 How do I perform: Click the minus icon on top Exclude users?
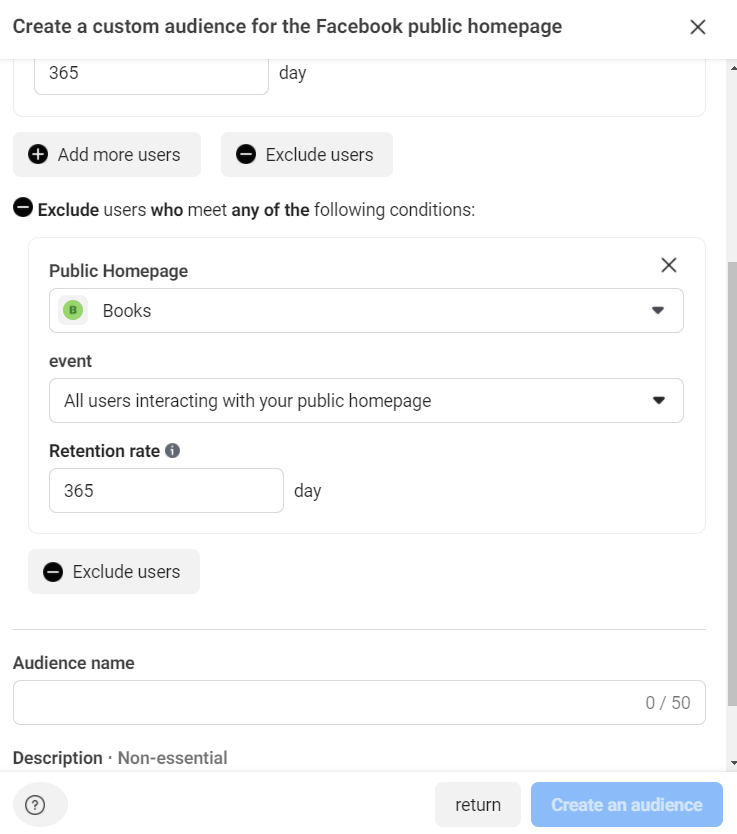[x=246, y=154]
